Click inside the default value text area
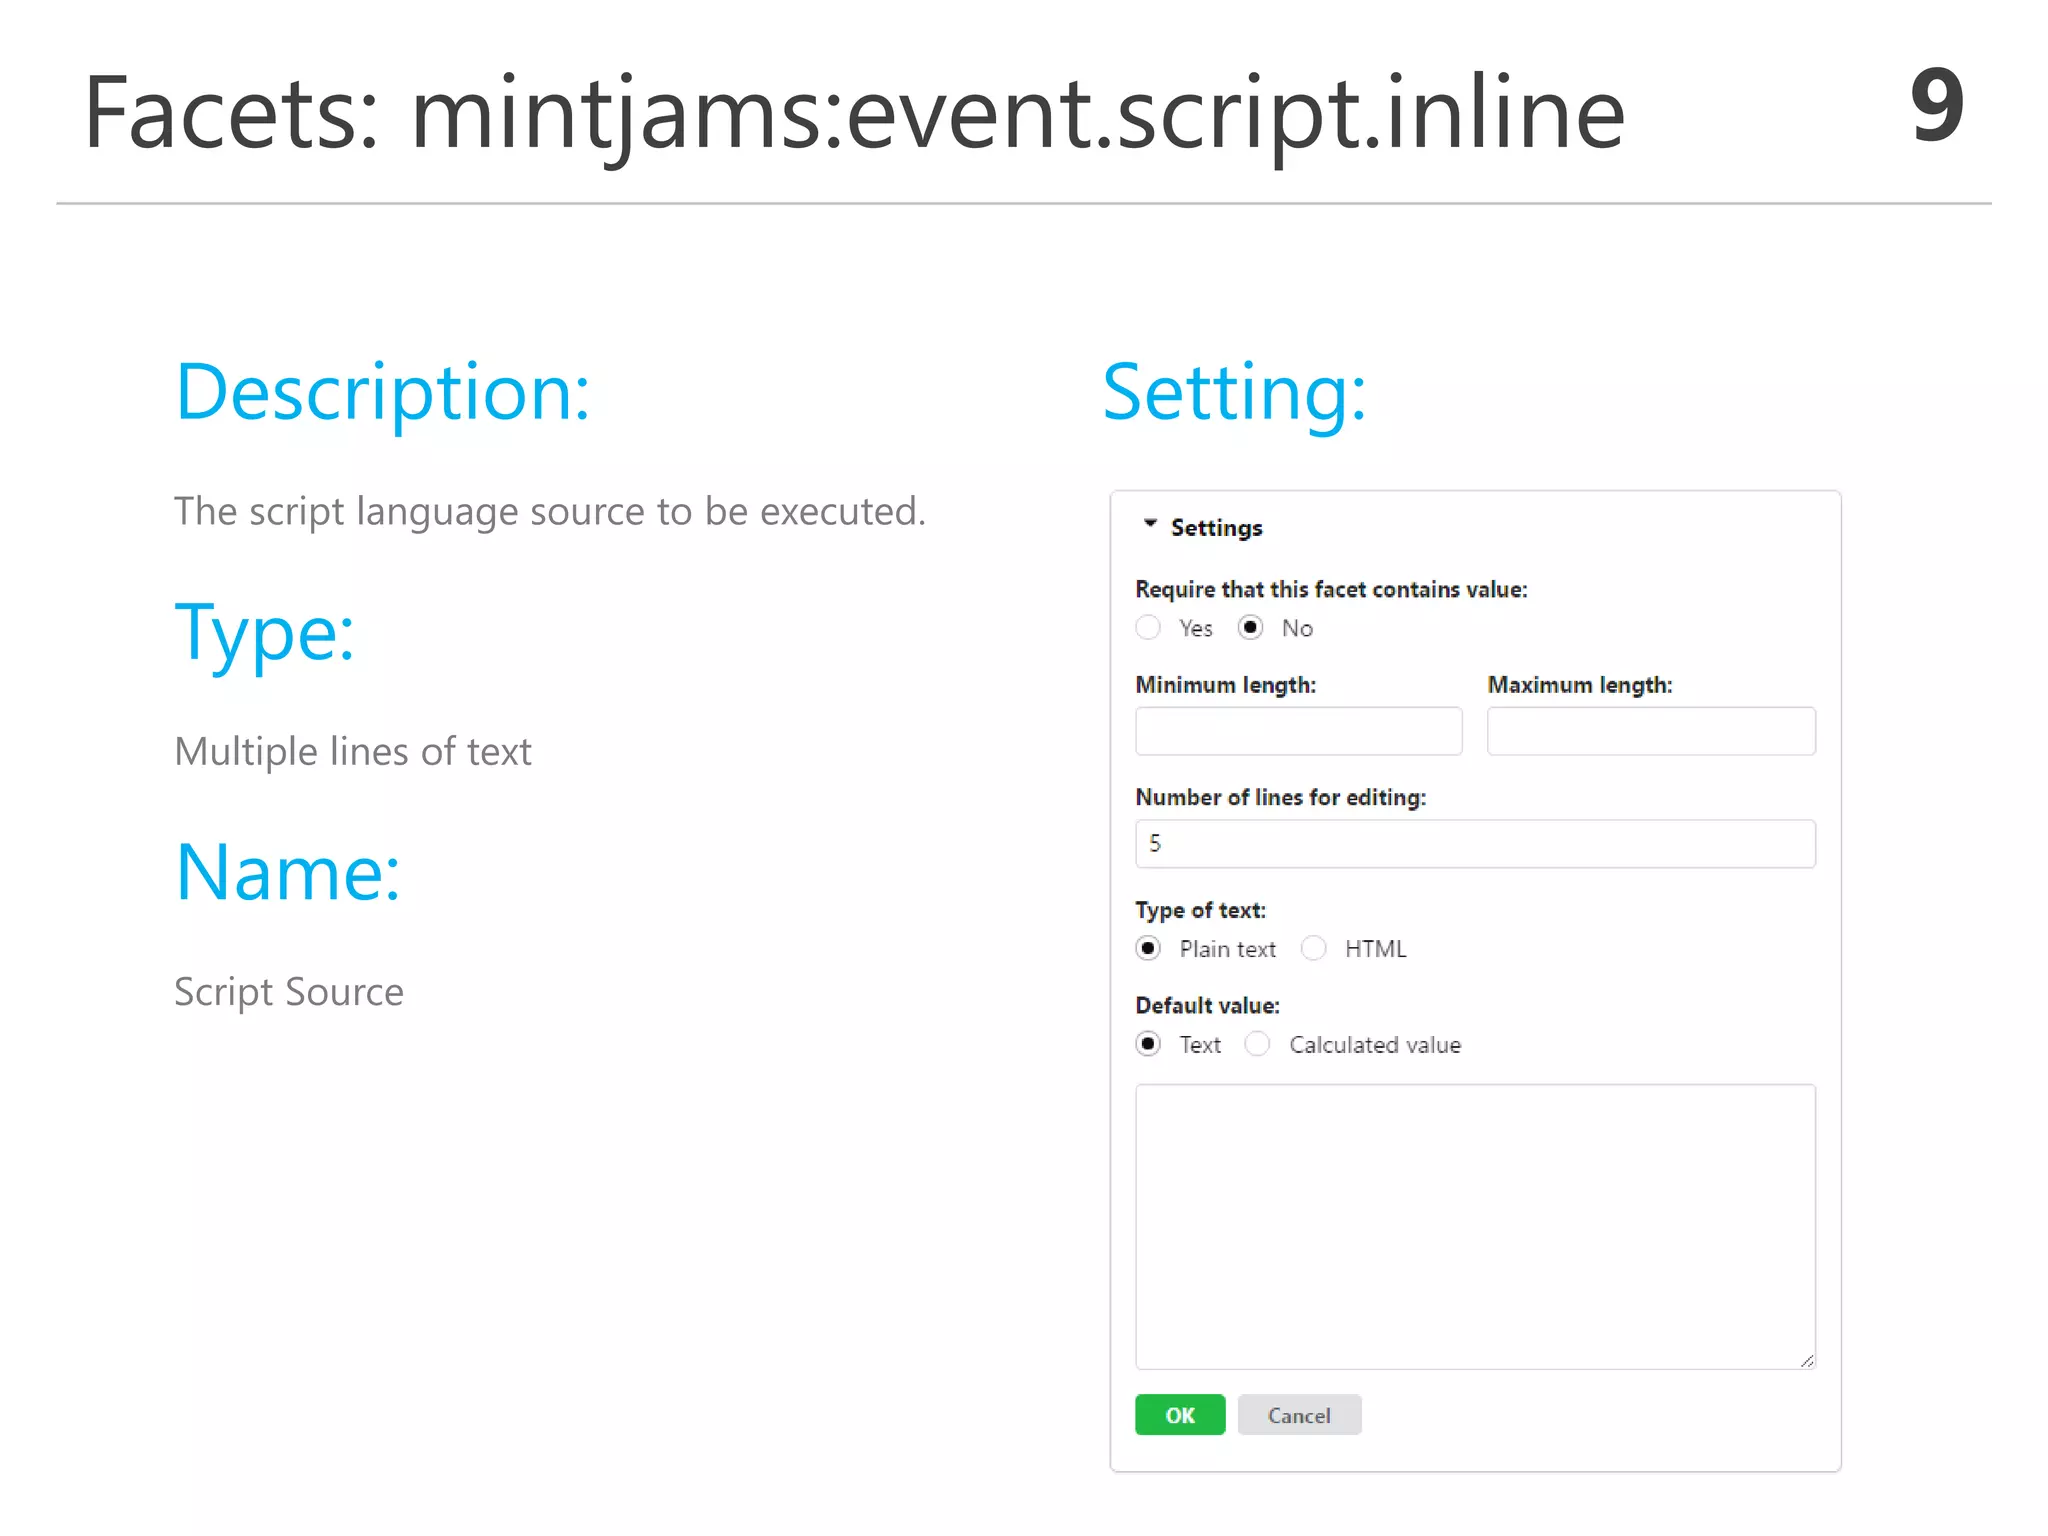Image resolution: width=2048 pixels, height=1536 pixels. tap(1475, 1227)
